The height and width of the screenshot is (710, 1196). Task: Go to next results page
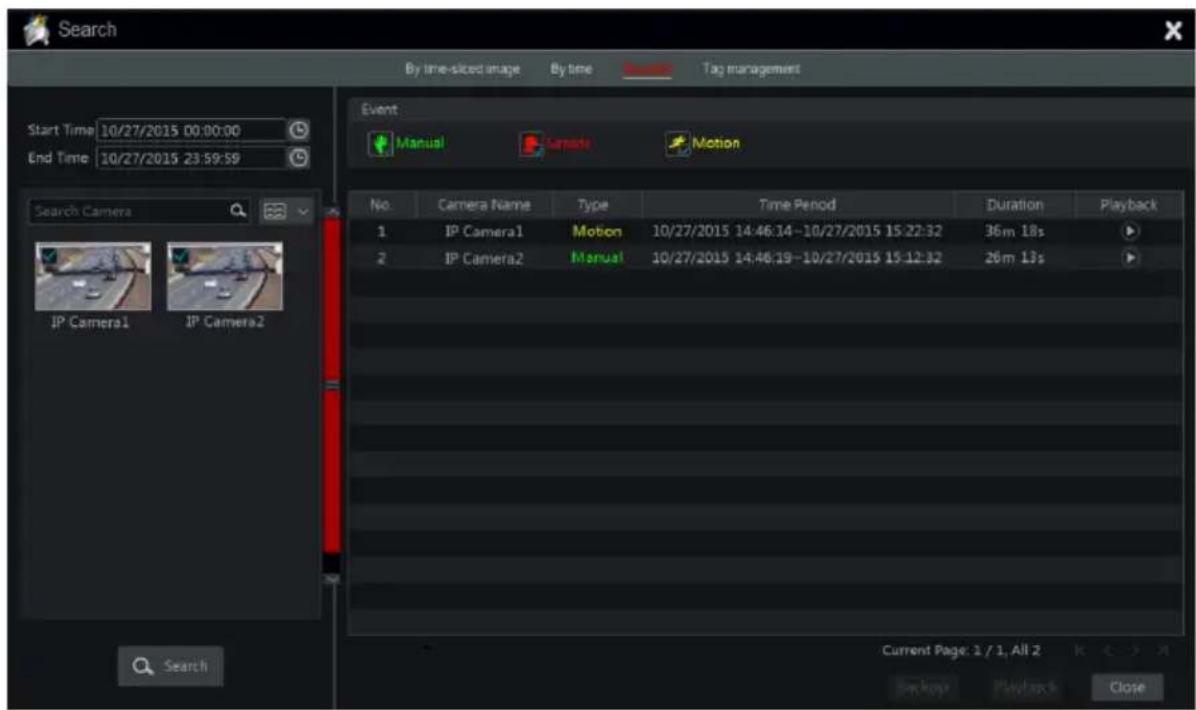(1135, 651)
